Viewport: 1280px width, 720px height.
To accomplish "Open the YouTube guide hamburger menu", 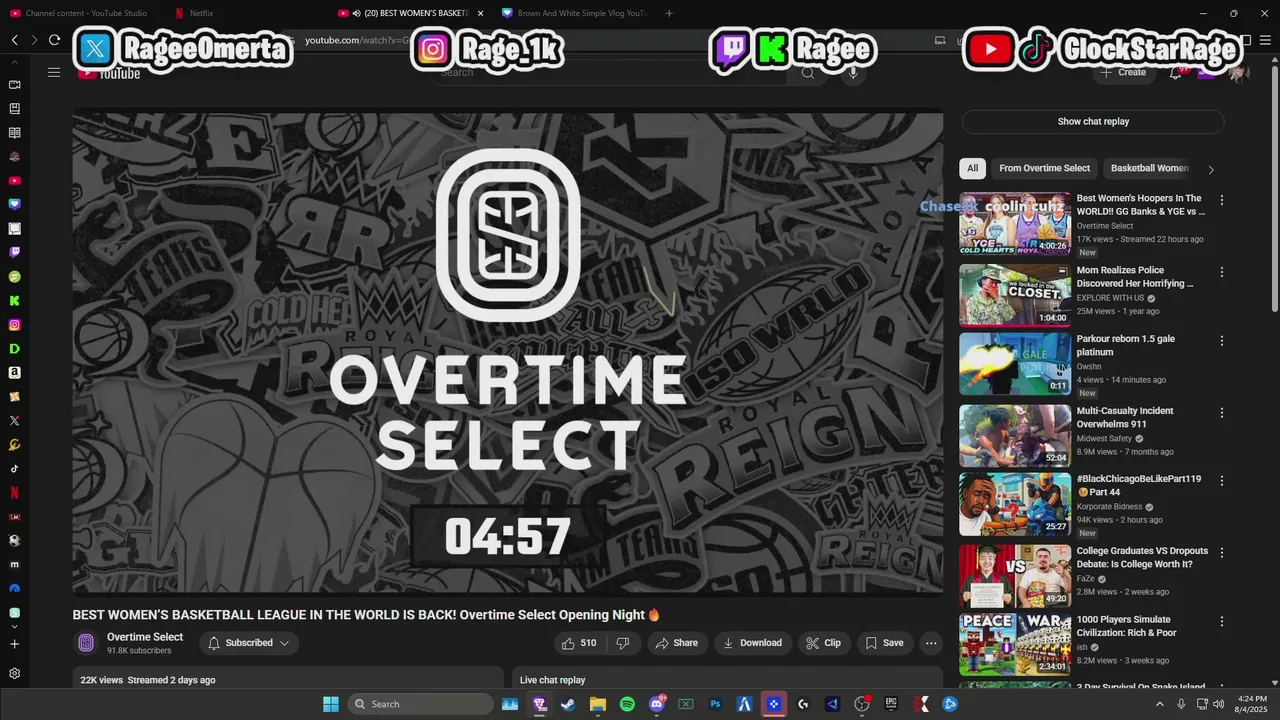I will tap(54, 72).
